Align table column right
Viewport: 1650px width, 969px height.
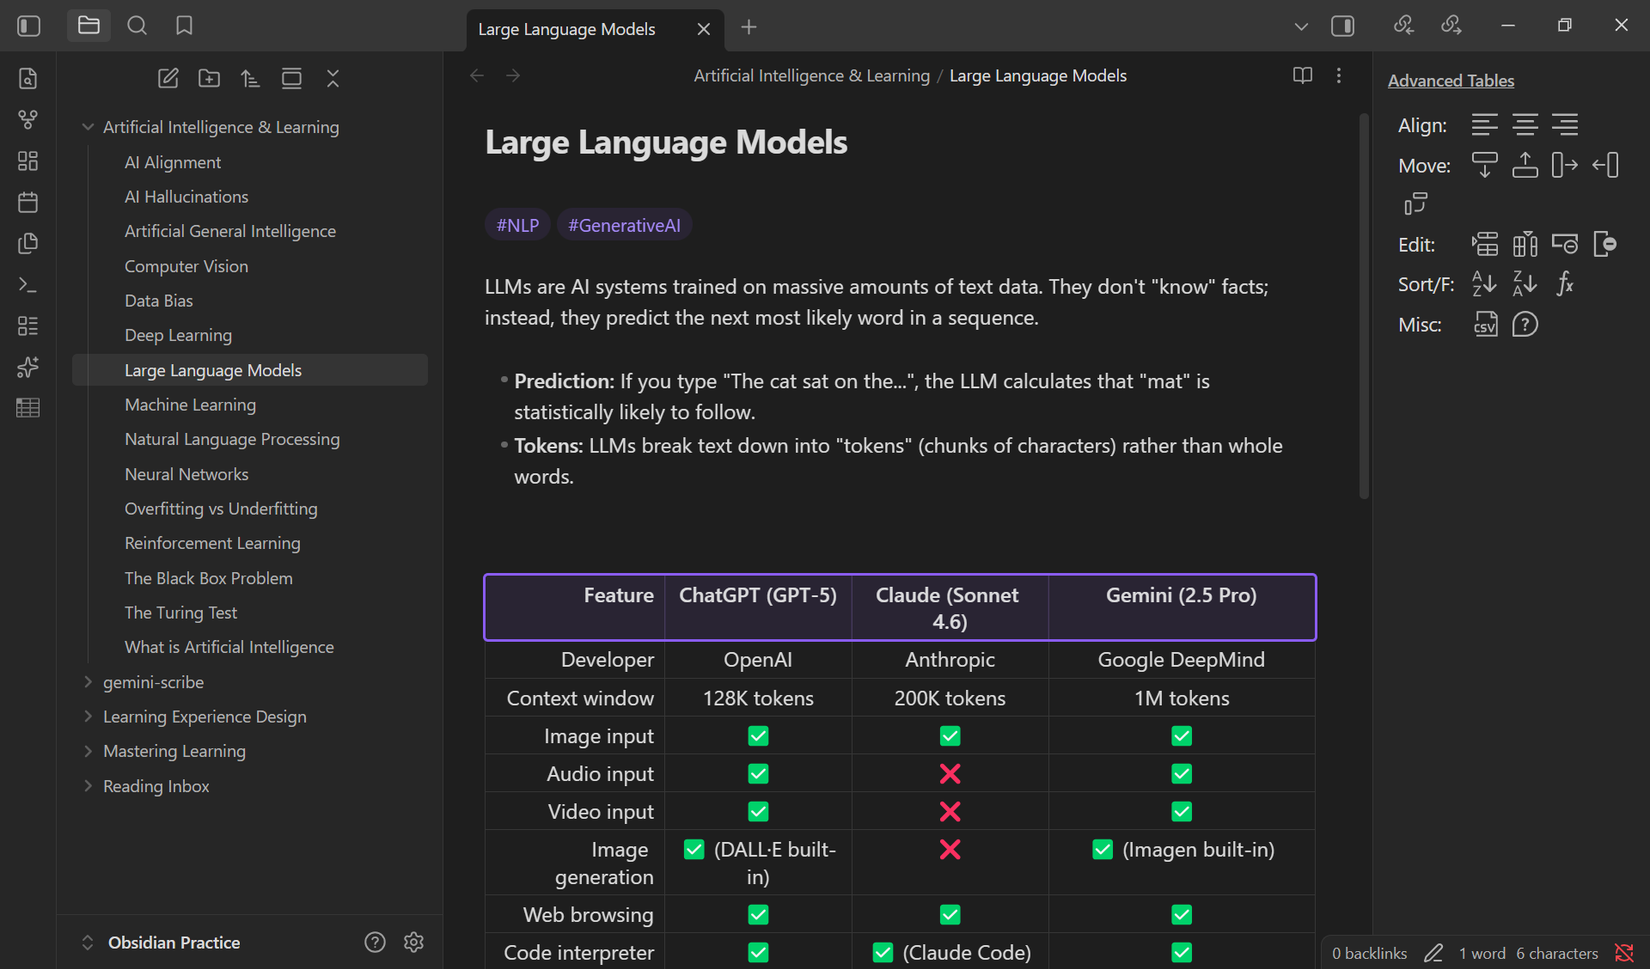click(x=1565, y=125)
